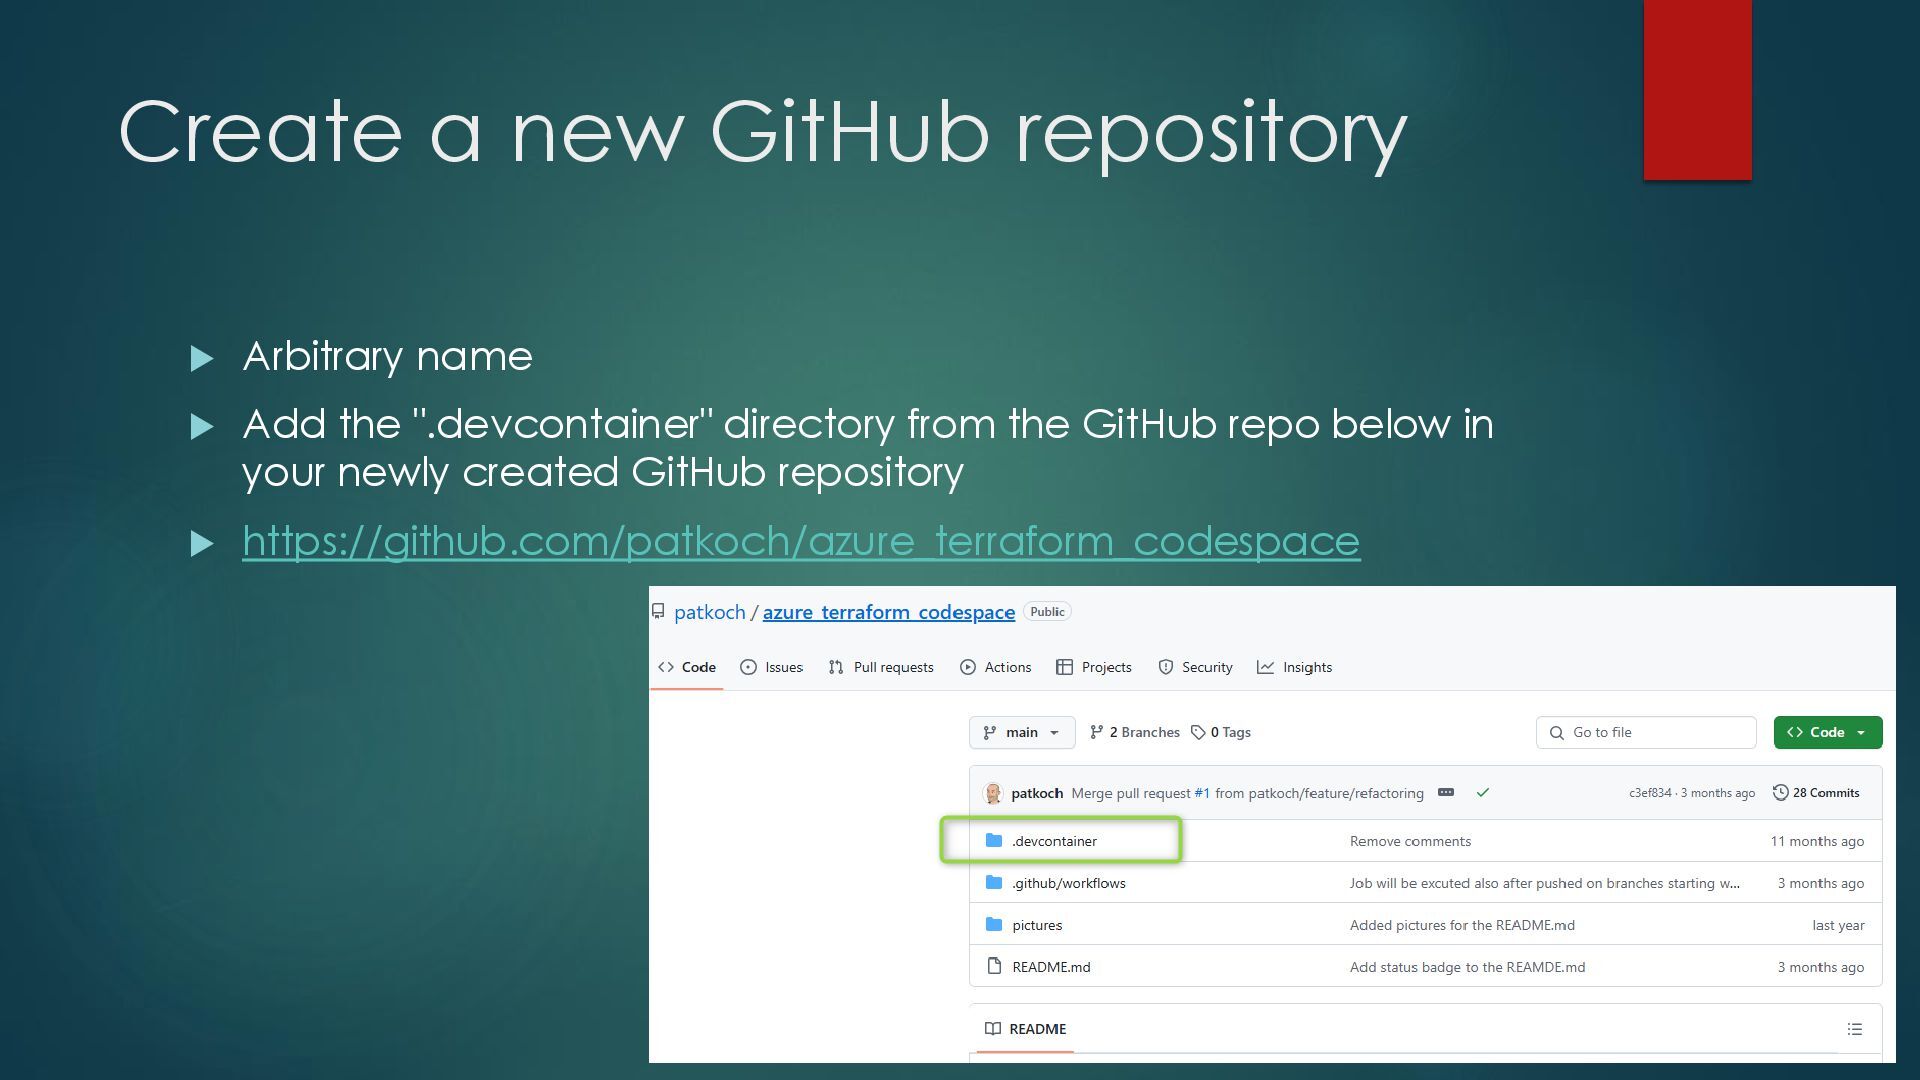Open the Pull requests tab

[x=881, y=667]
